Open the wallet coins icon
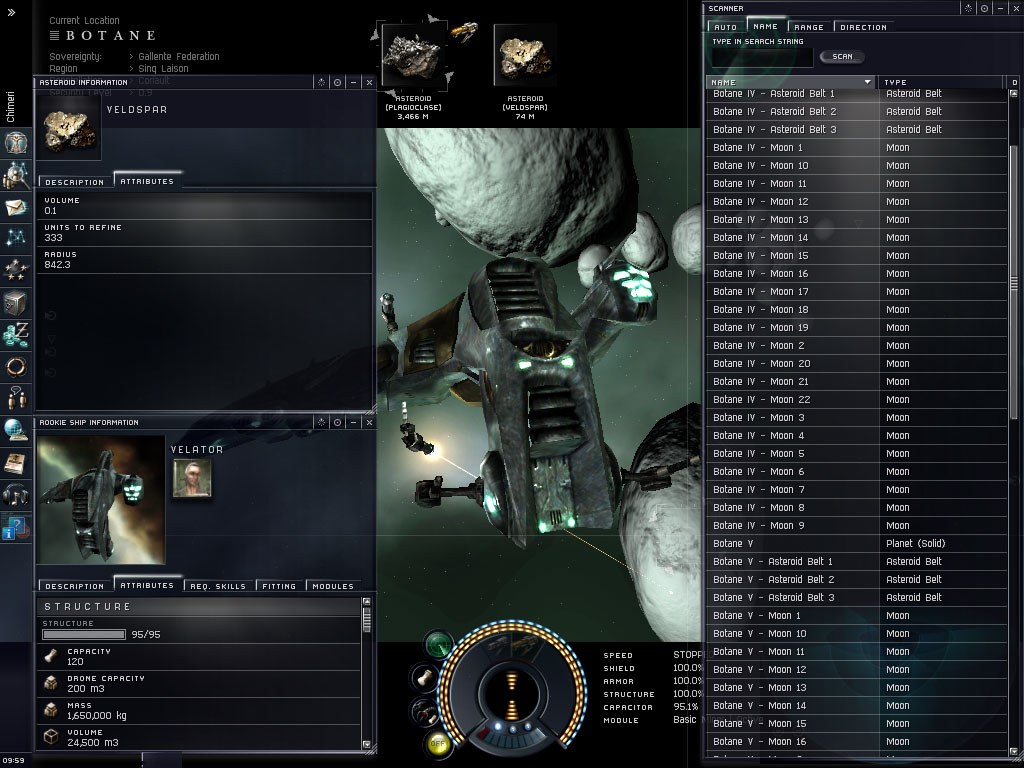 [x=16, y=334]
